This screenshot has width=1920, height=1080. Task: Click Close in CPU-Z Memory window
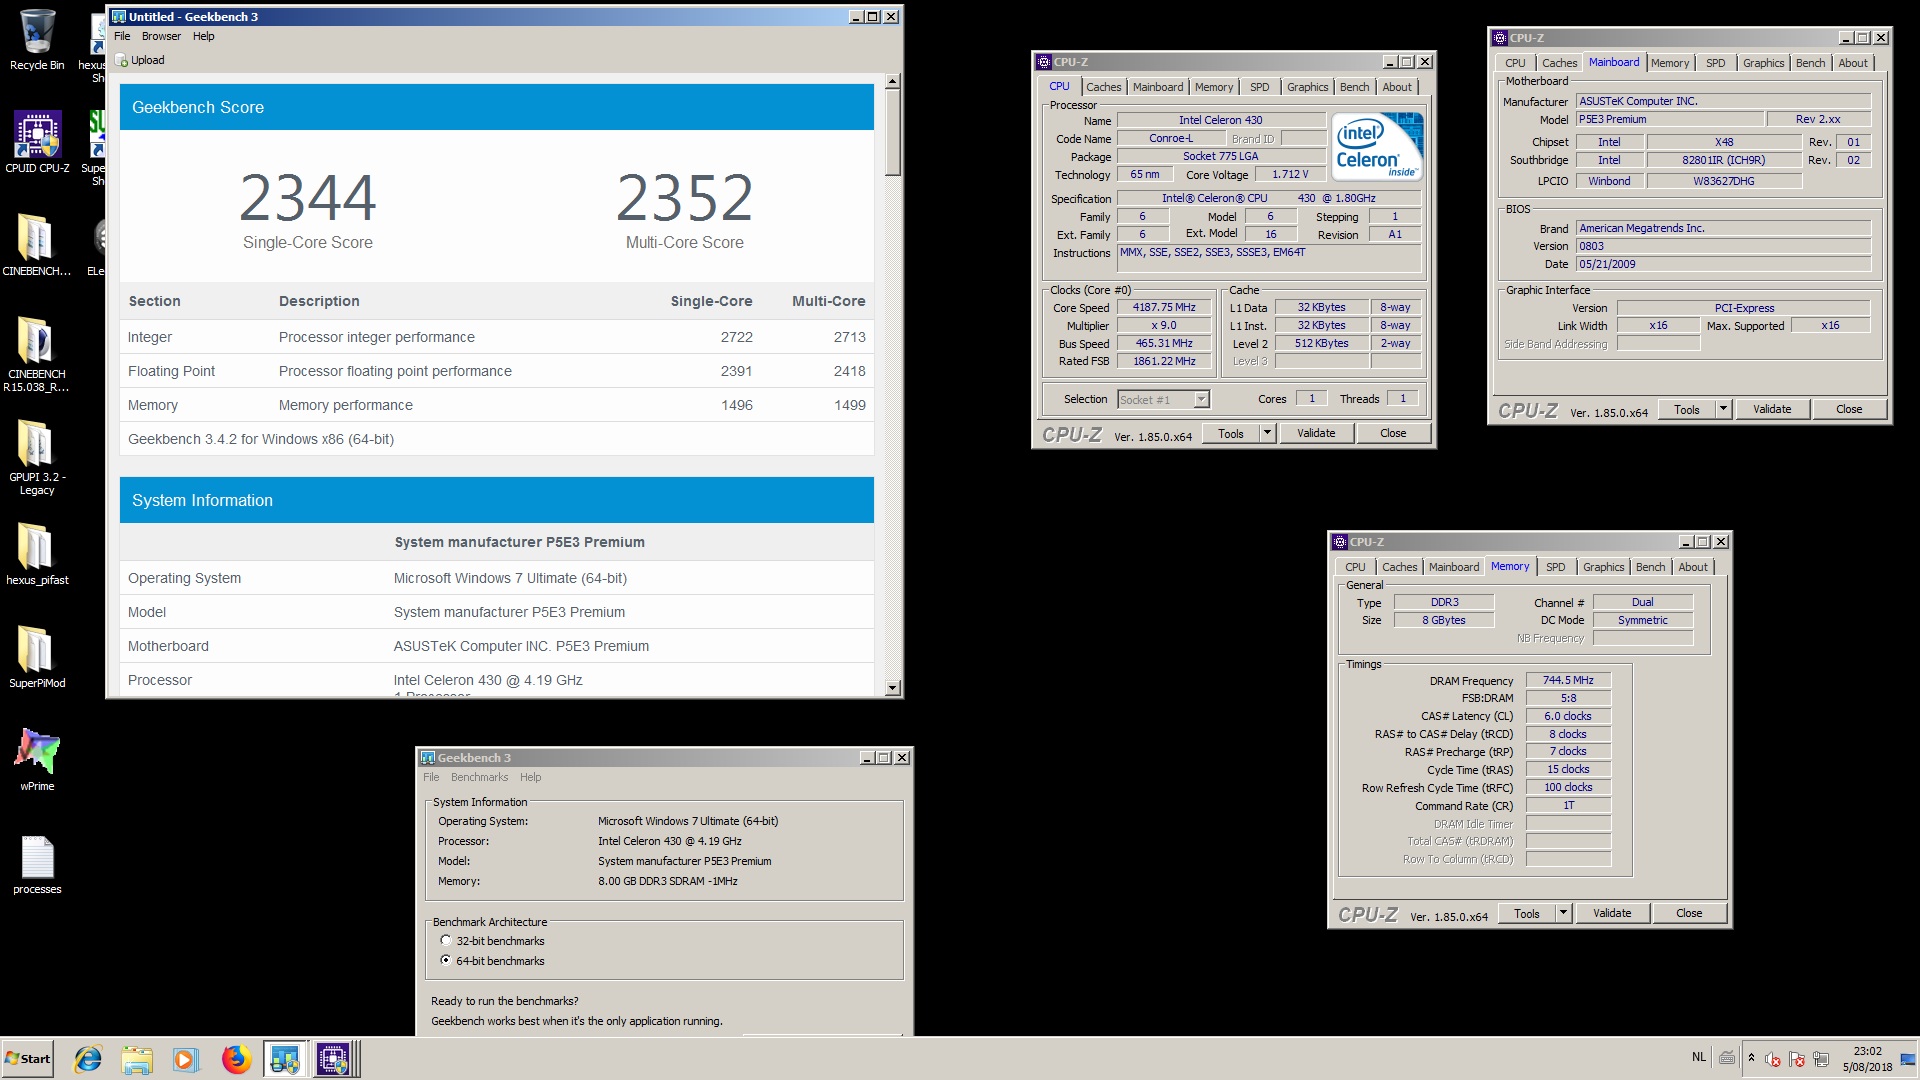pos(1689,913)
